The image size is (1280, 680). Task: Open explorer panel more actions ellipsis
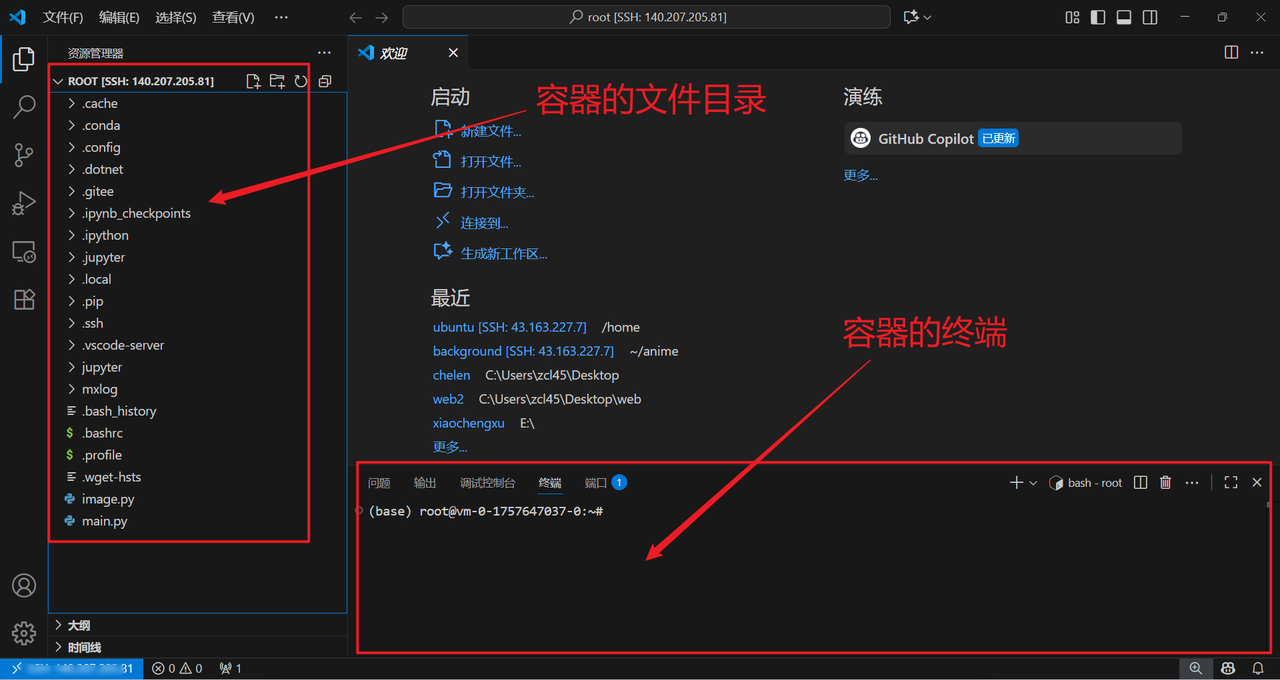(324, 53)
